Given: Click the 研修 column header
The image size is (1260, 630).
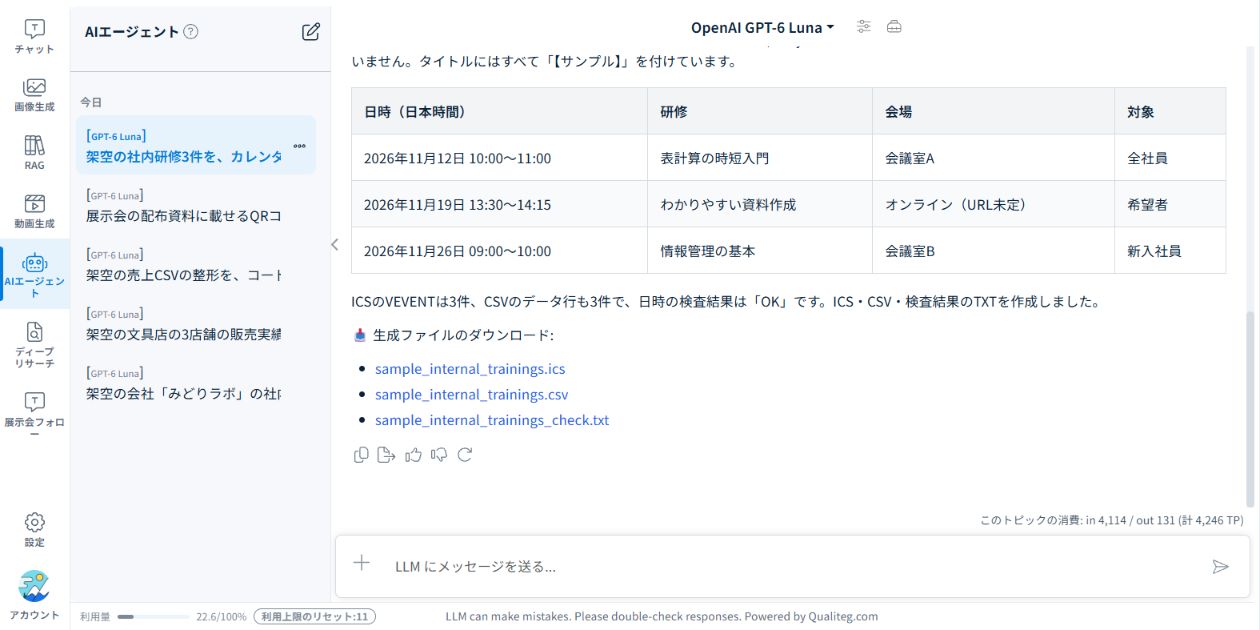Looking at the screenshot, I should click(760, 111).
